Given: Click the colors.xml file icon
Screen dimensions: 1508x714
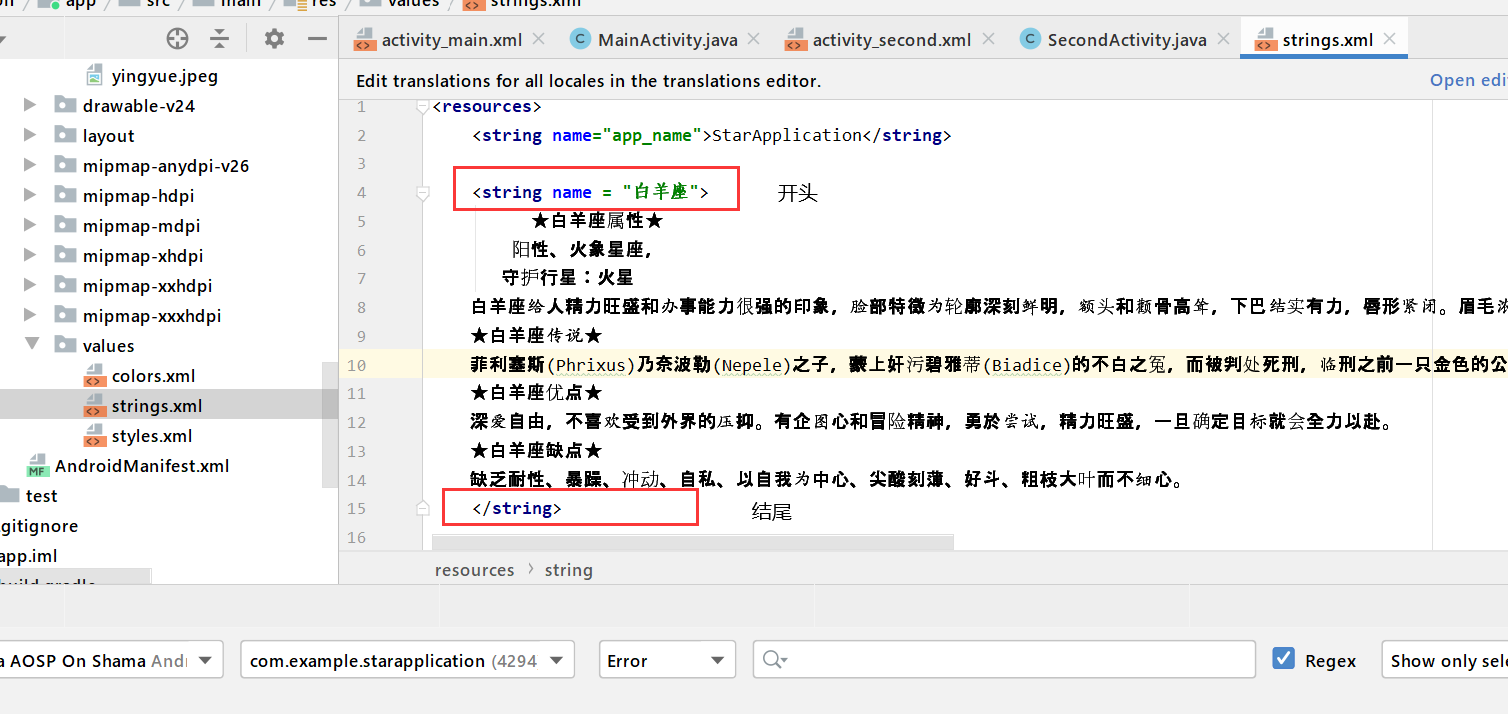Looking at the screenshot, I should 96,376.
